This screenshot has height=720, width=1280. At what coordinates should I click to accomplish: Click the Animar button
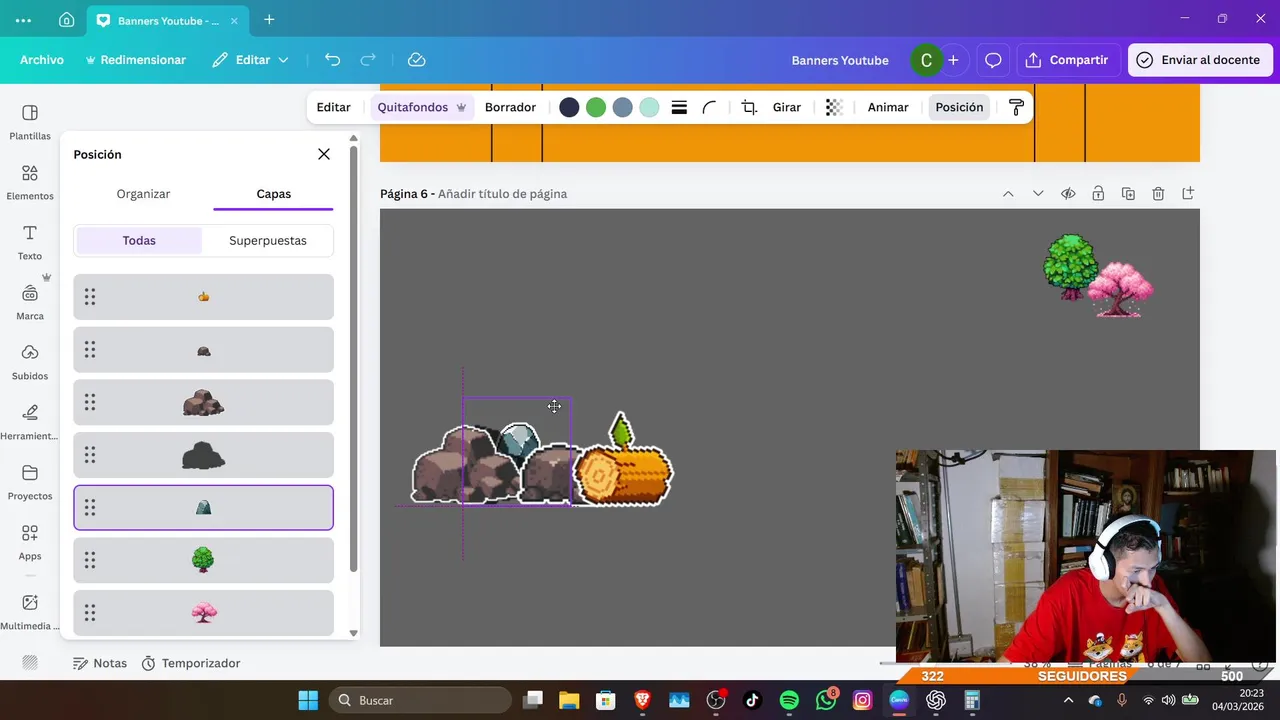(x=888, y=107)
